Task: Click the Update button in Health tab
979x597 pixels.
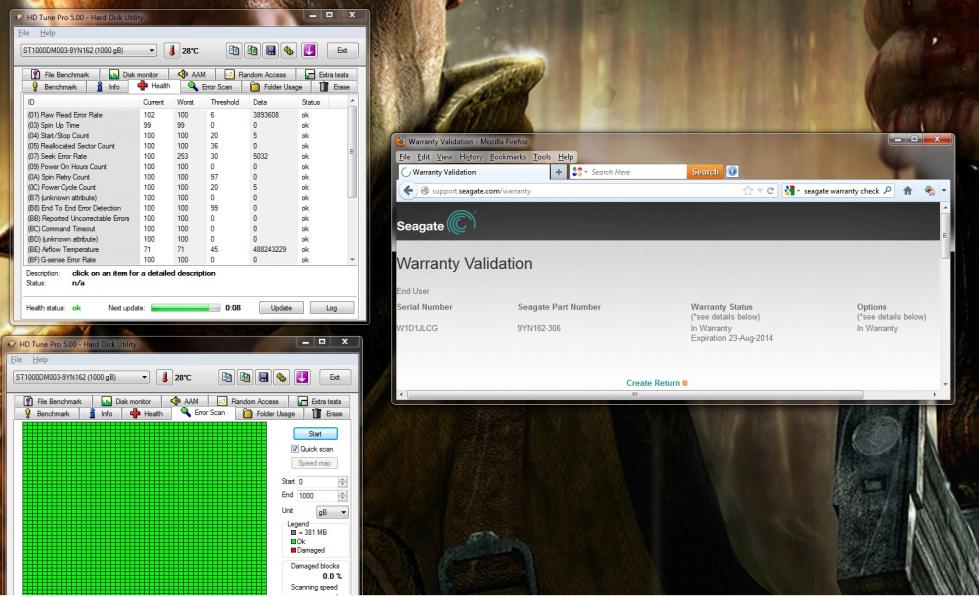Action: coord(281,308)
